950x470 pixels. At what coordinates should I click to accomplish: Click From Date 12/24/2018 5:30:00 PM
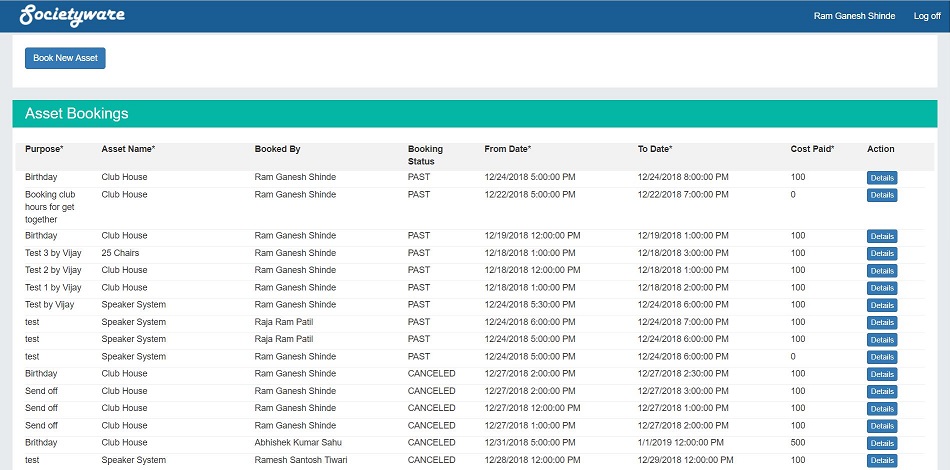pos(530,304)
